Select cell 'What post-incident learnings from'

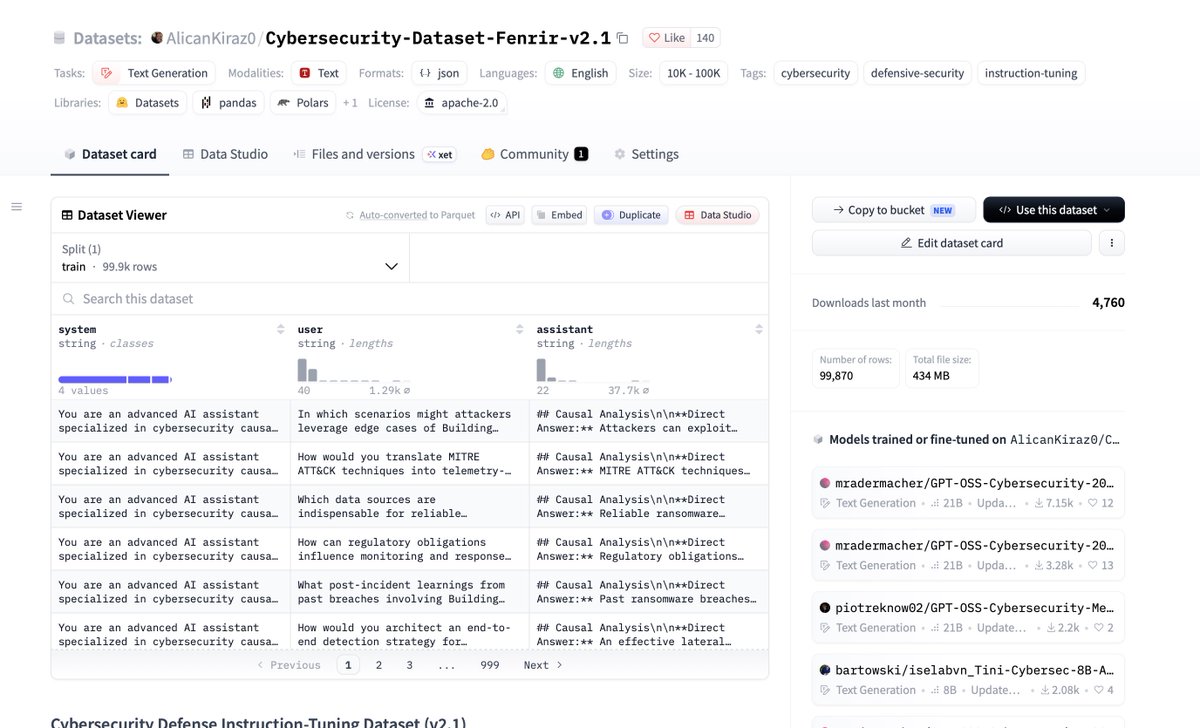(410, 592)
